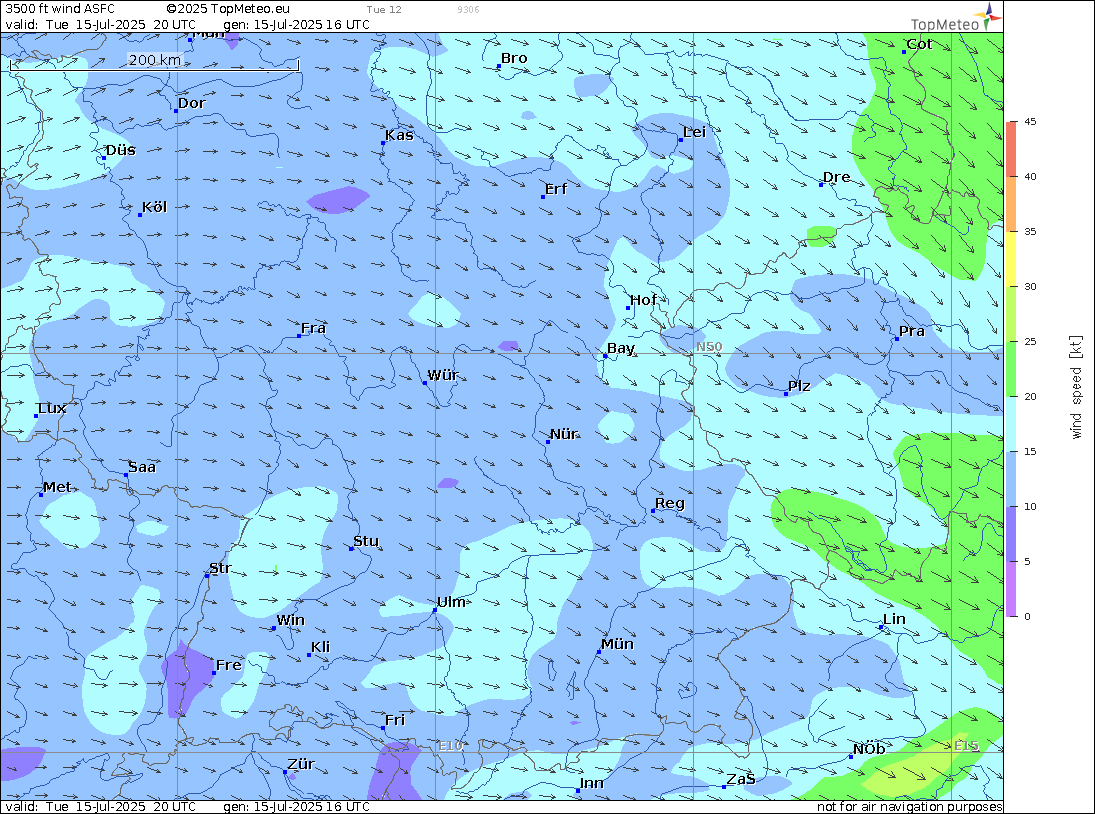Click the 'Bay' city label
The height and width of the screenshot is (814, 1095).
621,348
